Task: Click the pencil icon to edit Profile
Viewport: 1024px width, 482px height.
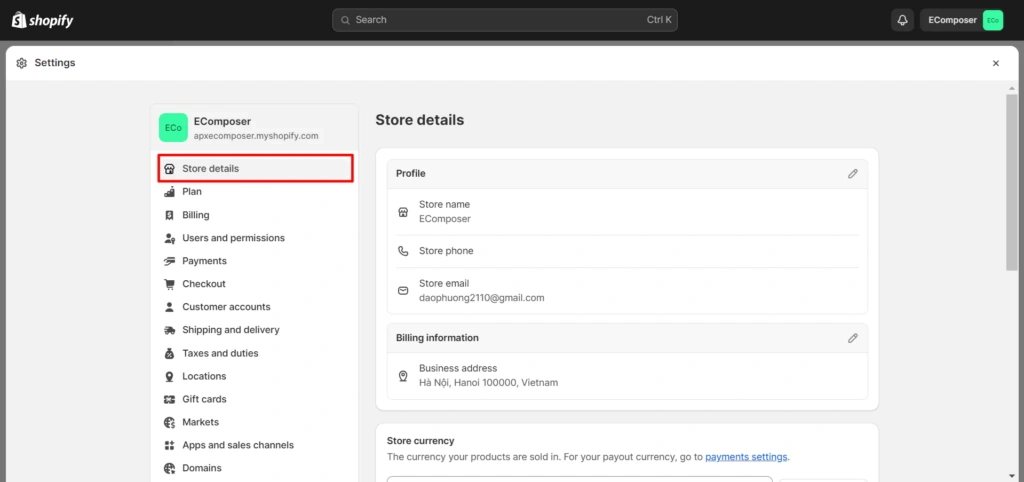Action: tap(852, 173)
